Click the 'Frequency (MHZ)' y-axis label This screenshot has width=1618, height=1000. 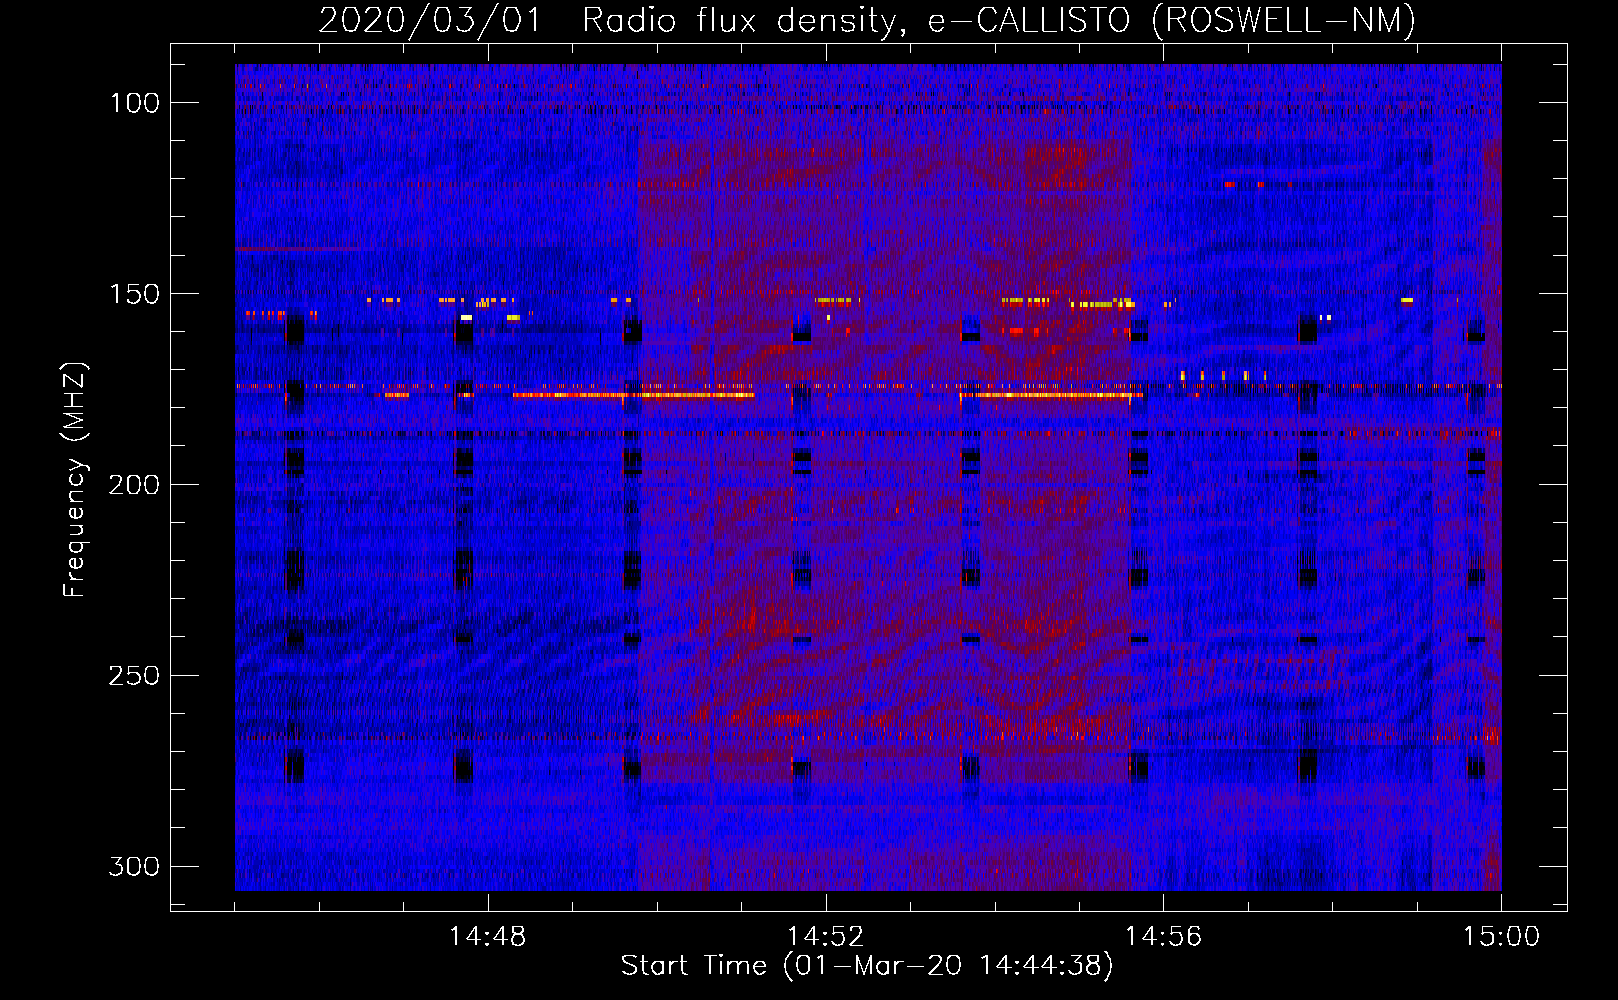point(75,479)
